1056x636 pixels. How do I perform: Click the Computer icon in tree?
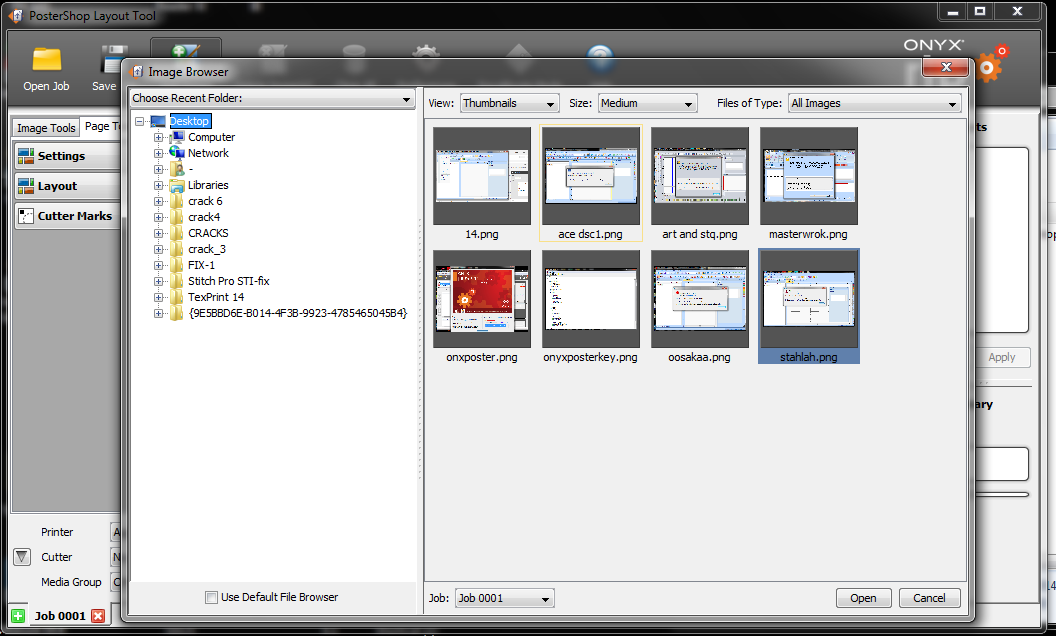pos(177,137)
